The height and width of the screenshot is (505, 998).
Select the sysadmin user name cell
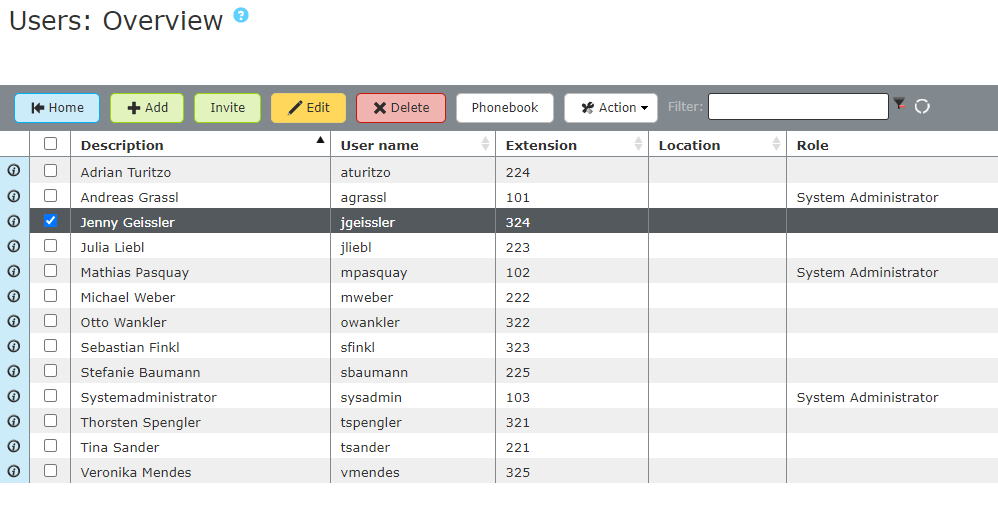pos(413,397)
